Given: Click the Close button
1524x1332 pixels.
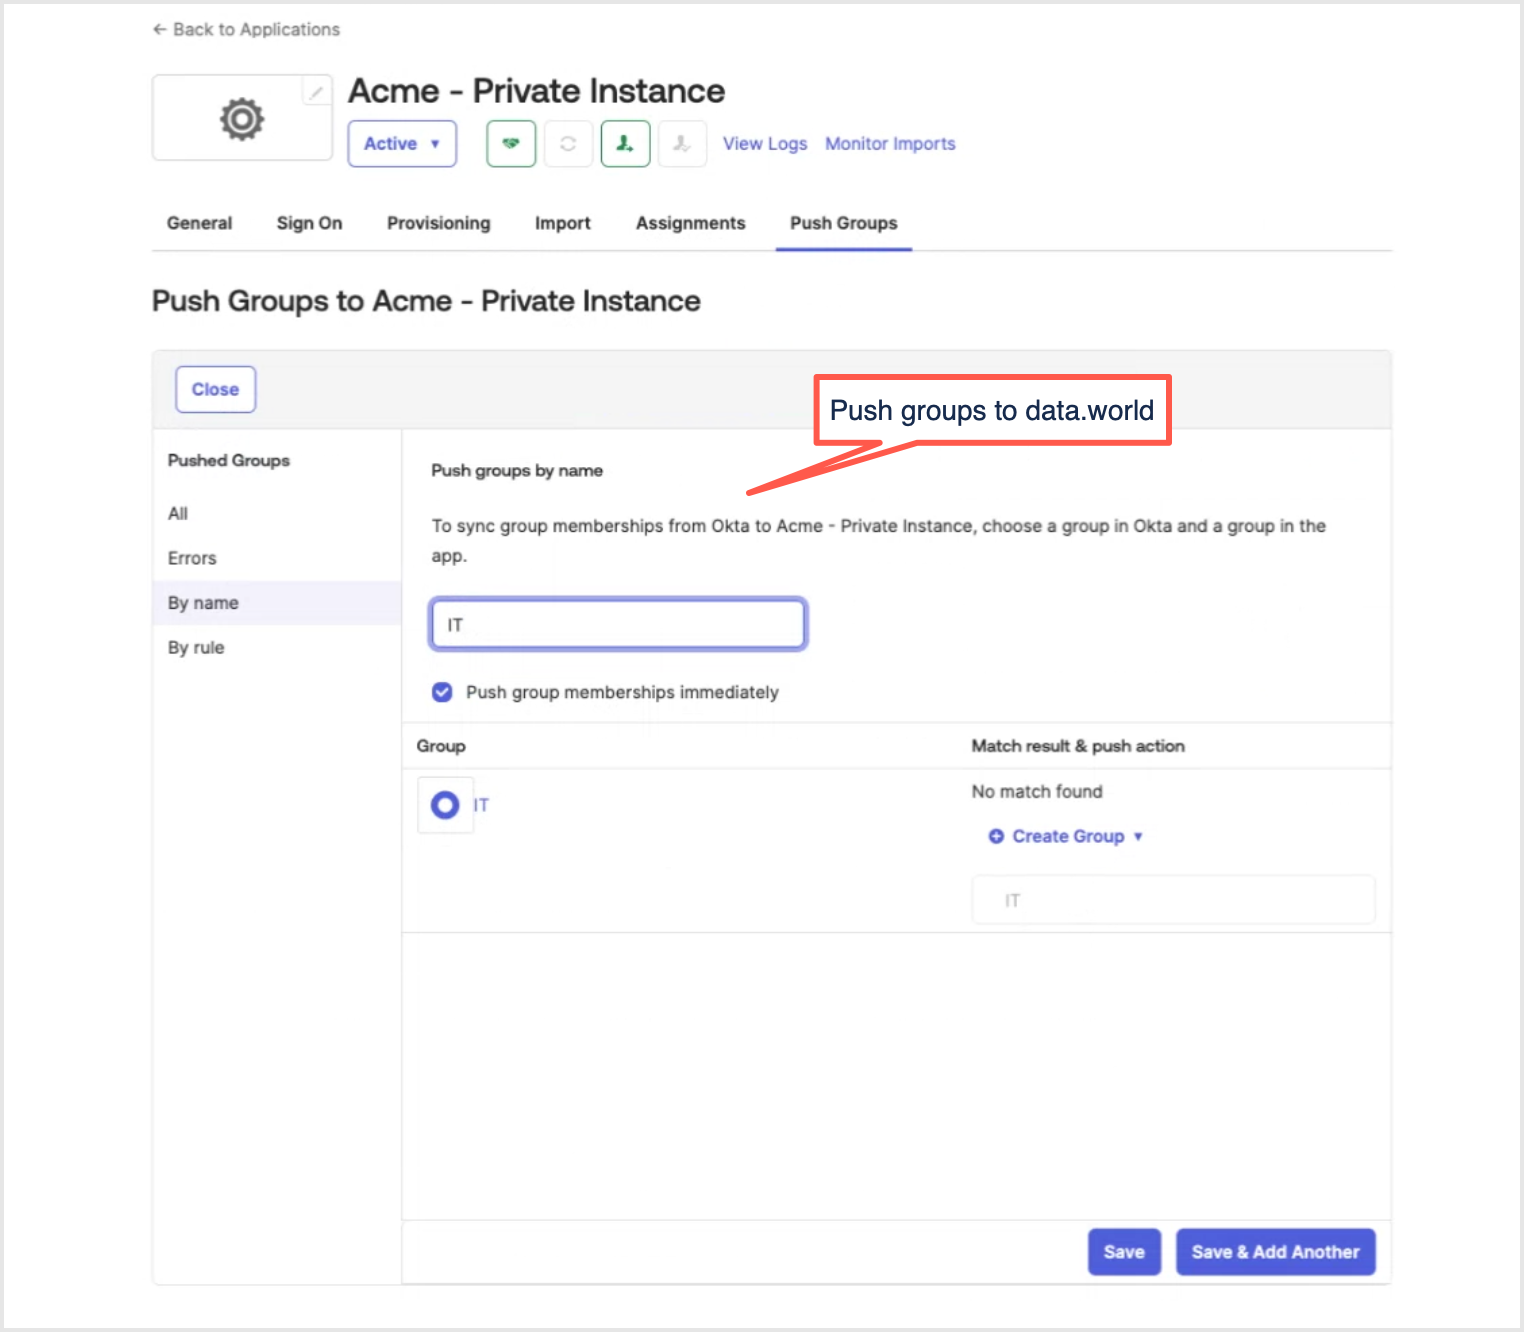Looking at the screenshot, I should coord(216,390).
